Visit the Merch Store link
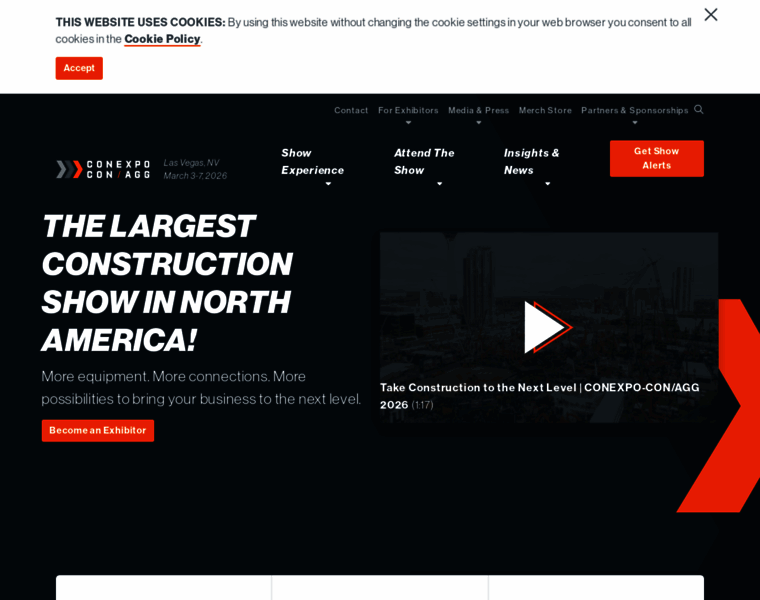The image size is (760, 600). coord(545,111)
